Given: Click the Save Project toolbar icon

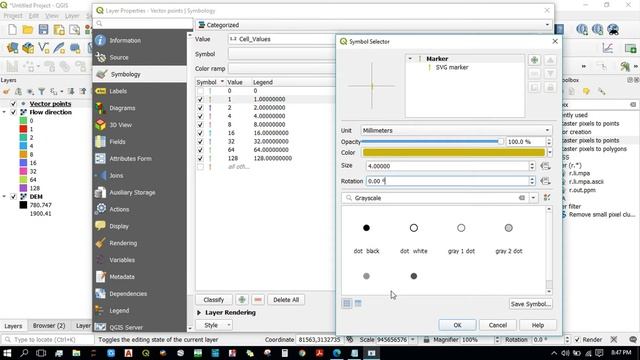Looking at the screenshot, I should click(x=43, y=29).
